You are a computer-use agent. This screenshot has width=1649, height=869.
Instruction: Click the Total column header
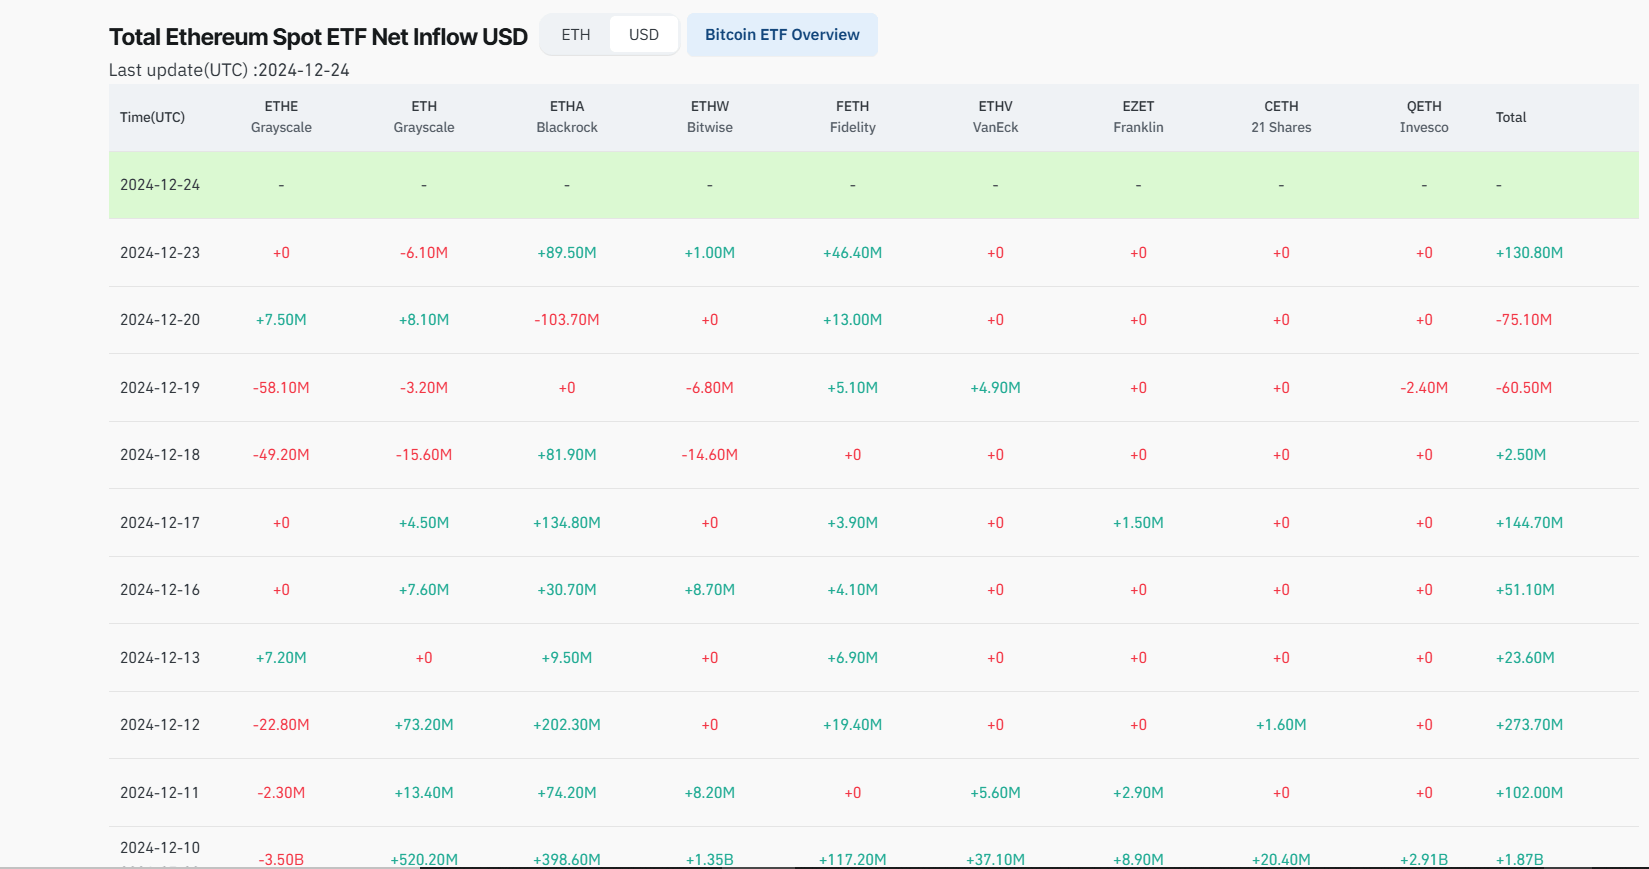pyautogui.click(x=1511, y=117)
